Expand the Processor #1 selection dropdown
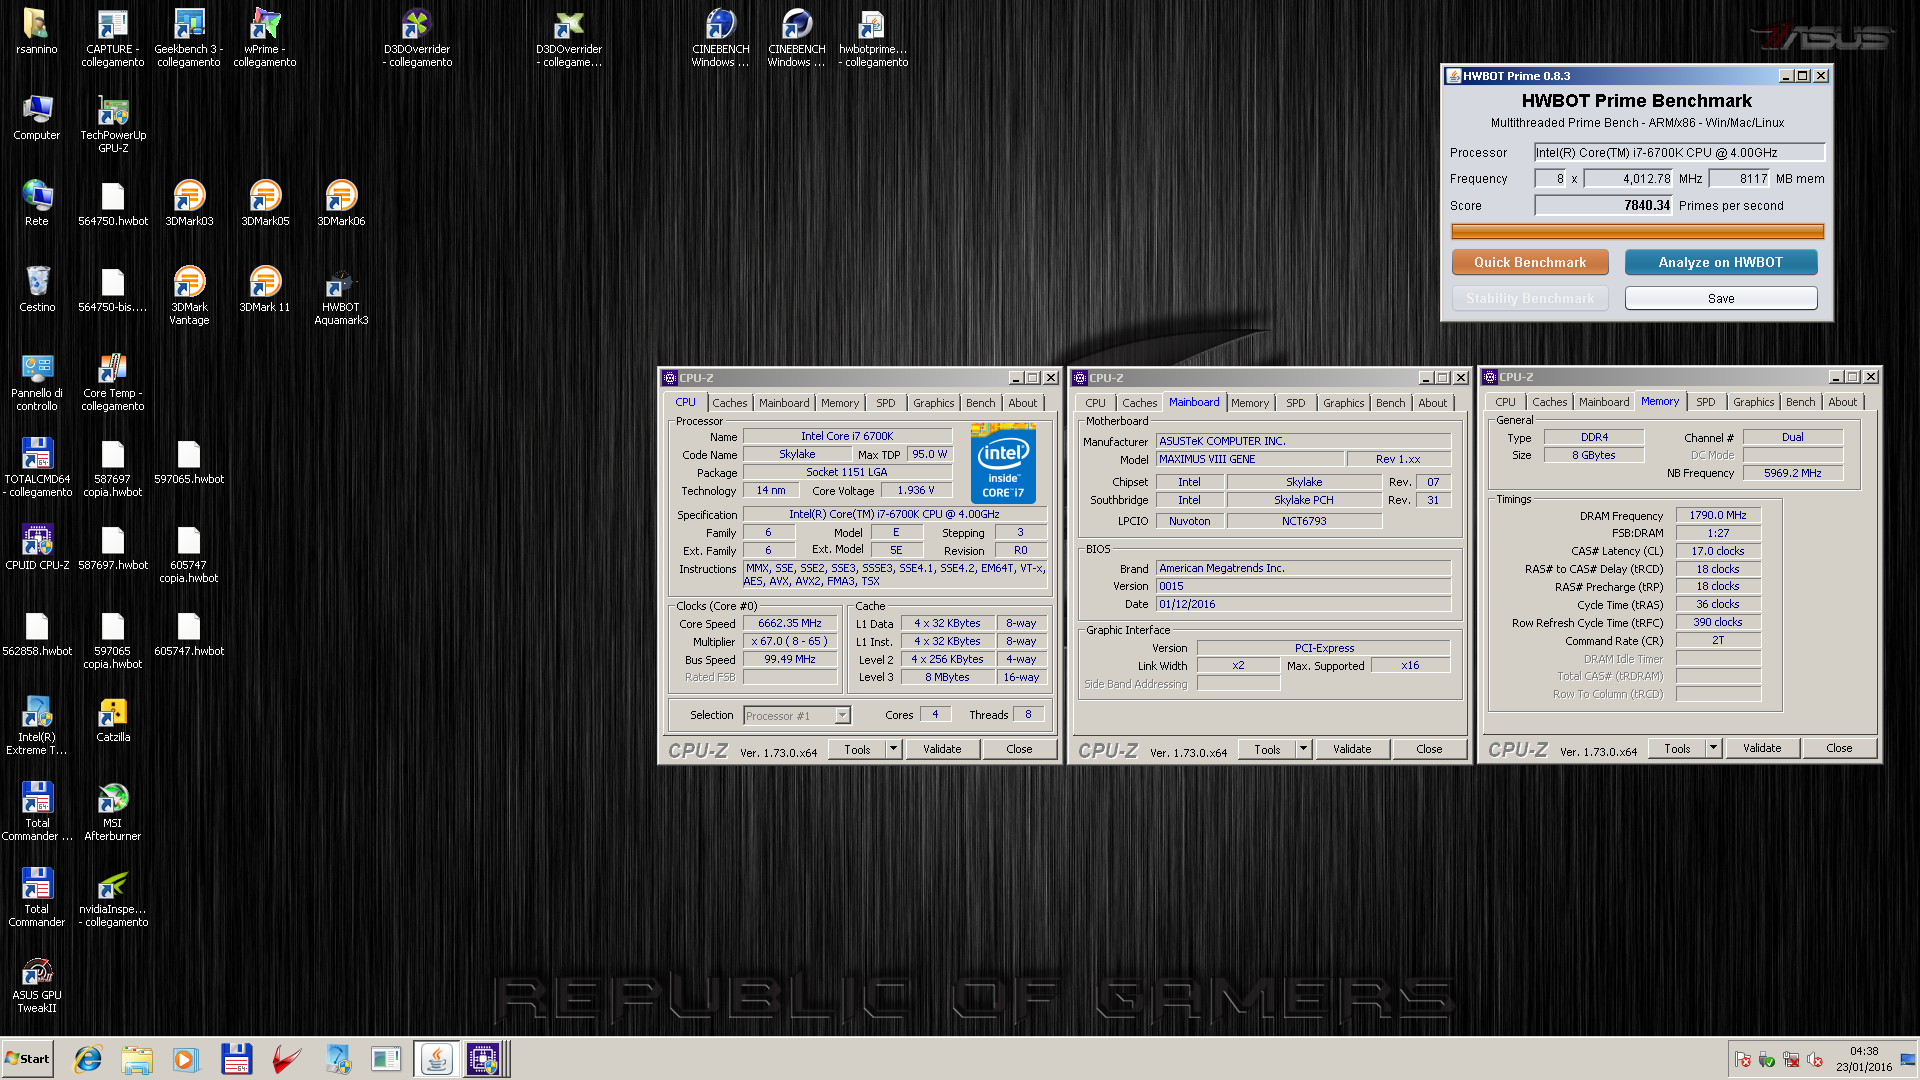1920x1080 pixels. click(842, 715)
